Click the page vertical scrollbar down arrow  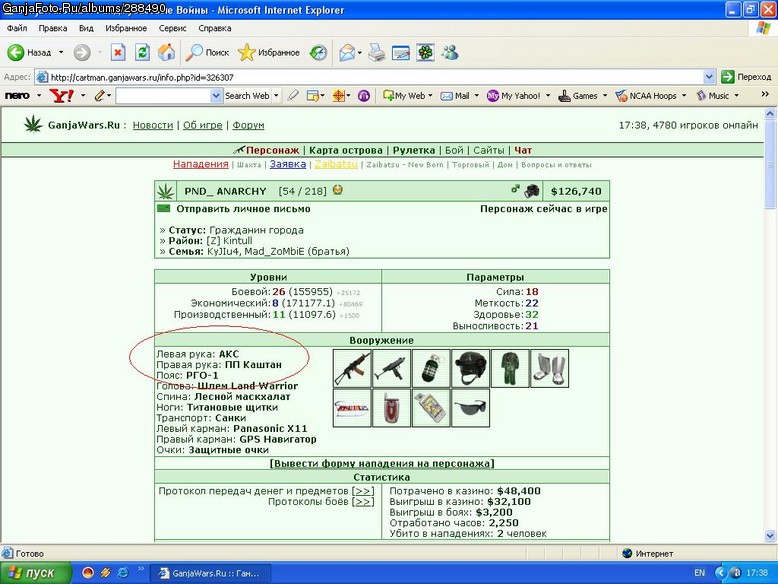click(770, 535)
